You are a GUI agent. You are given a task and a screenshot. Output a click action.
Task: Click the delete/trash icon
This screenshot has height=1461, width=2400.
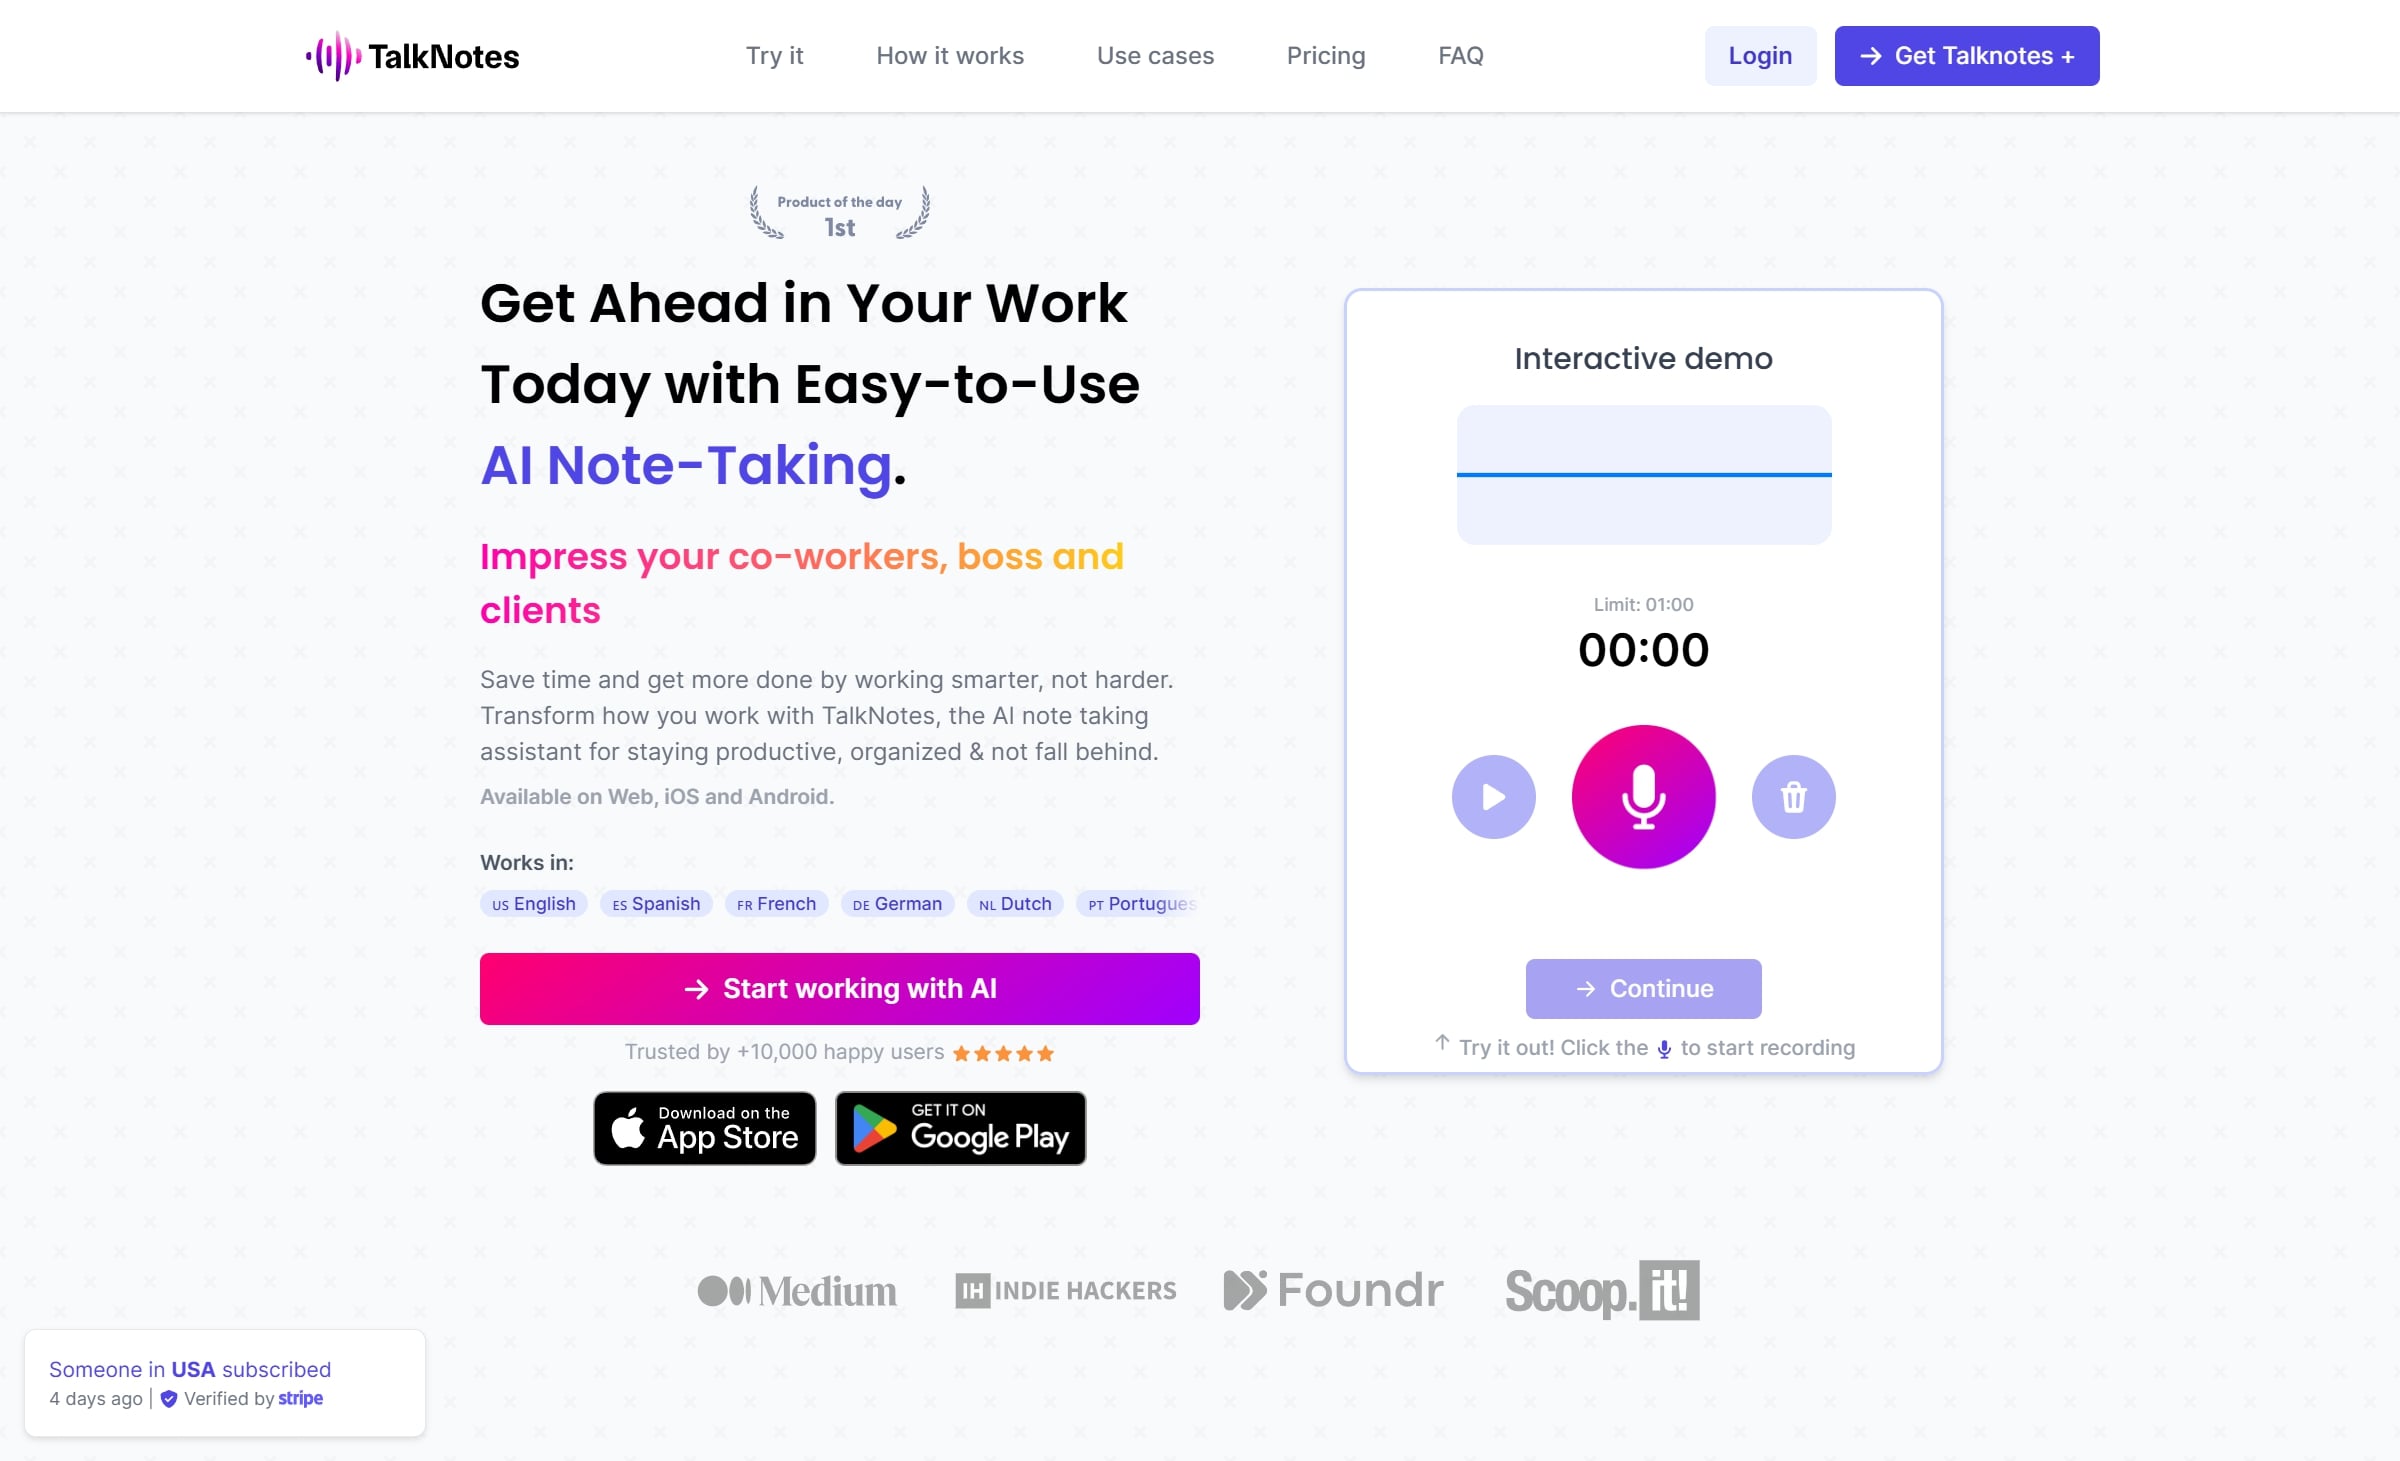pyautogui.click(x=1793, y=796)
